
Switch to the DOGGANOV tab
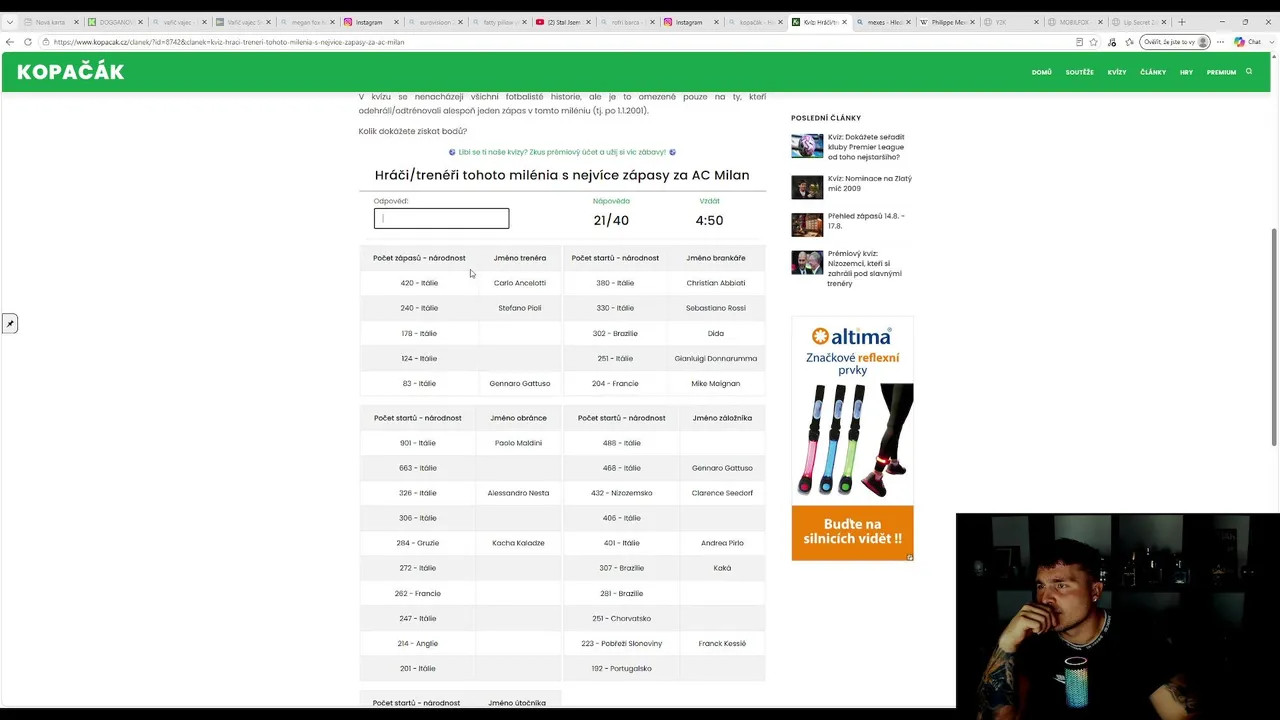tap(115, 22)
